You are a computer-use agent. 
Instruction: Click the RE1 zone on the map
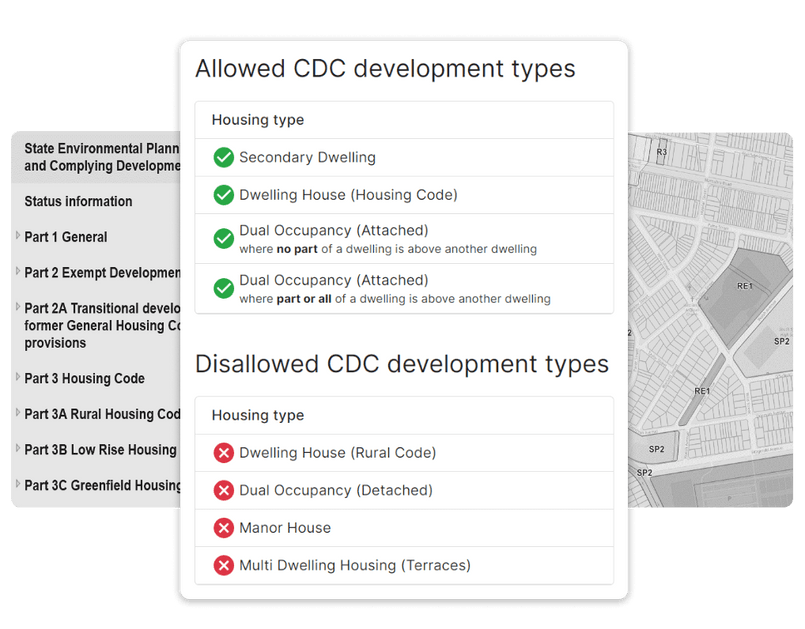tap(744, 287)
